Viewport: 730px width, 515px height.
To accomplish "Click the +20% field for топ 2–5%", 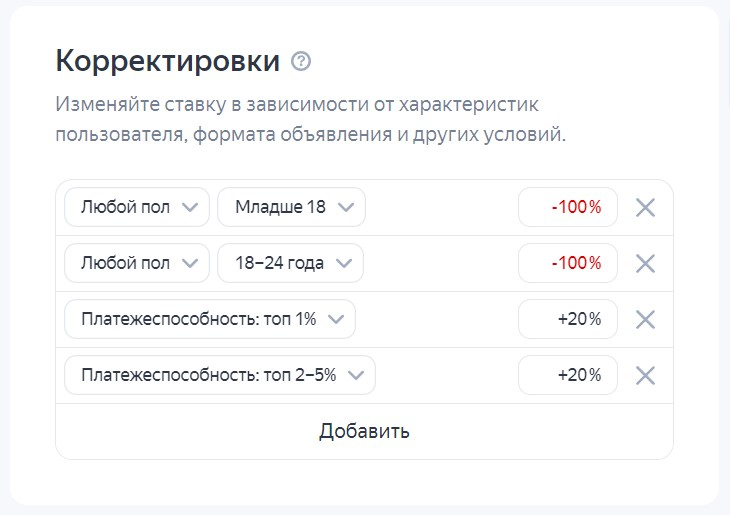I will pos(568,376).
